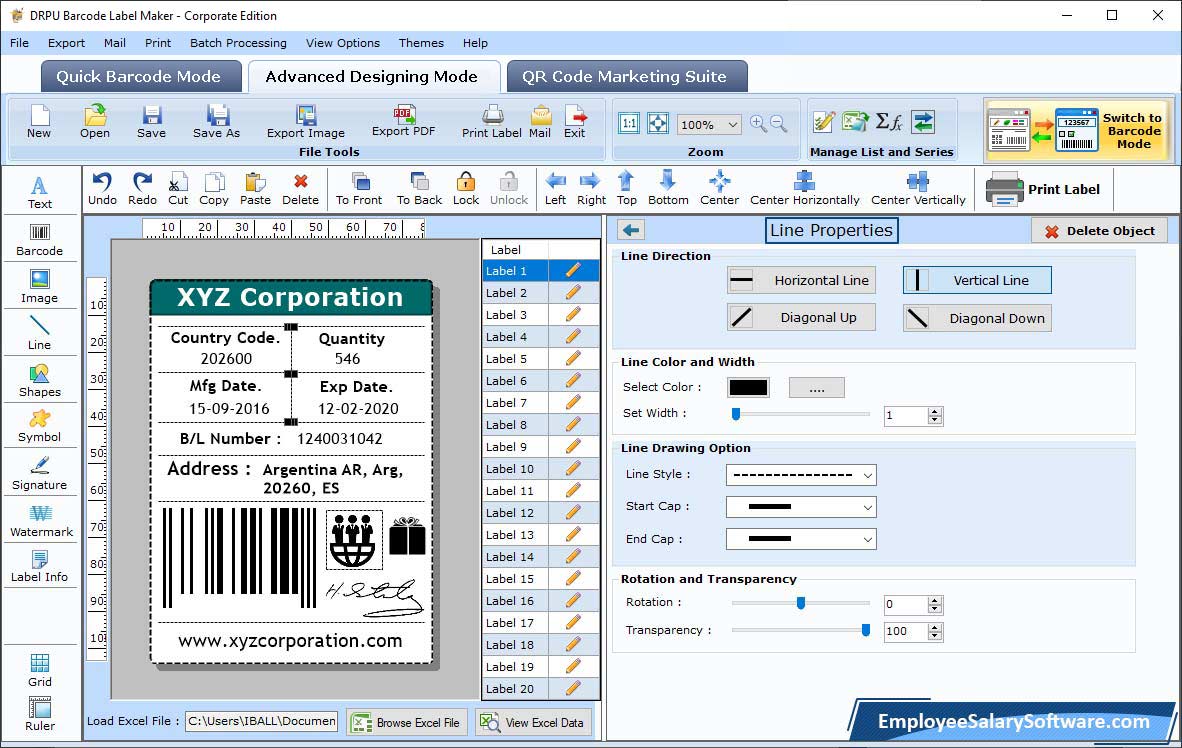Pick the Line drawing tool

click(39, 333)
